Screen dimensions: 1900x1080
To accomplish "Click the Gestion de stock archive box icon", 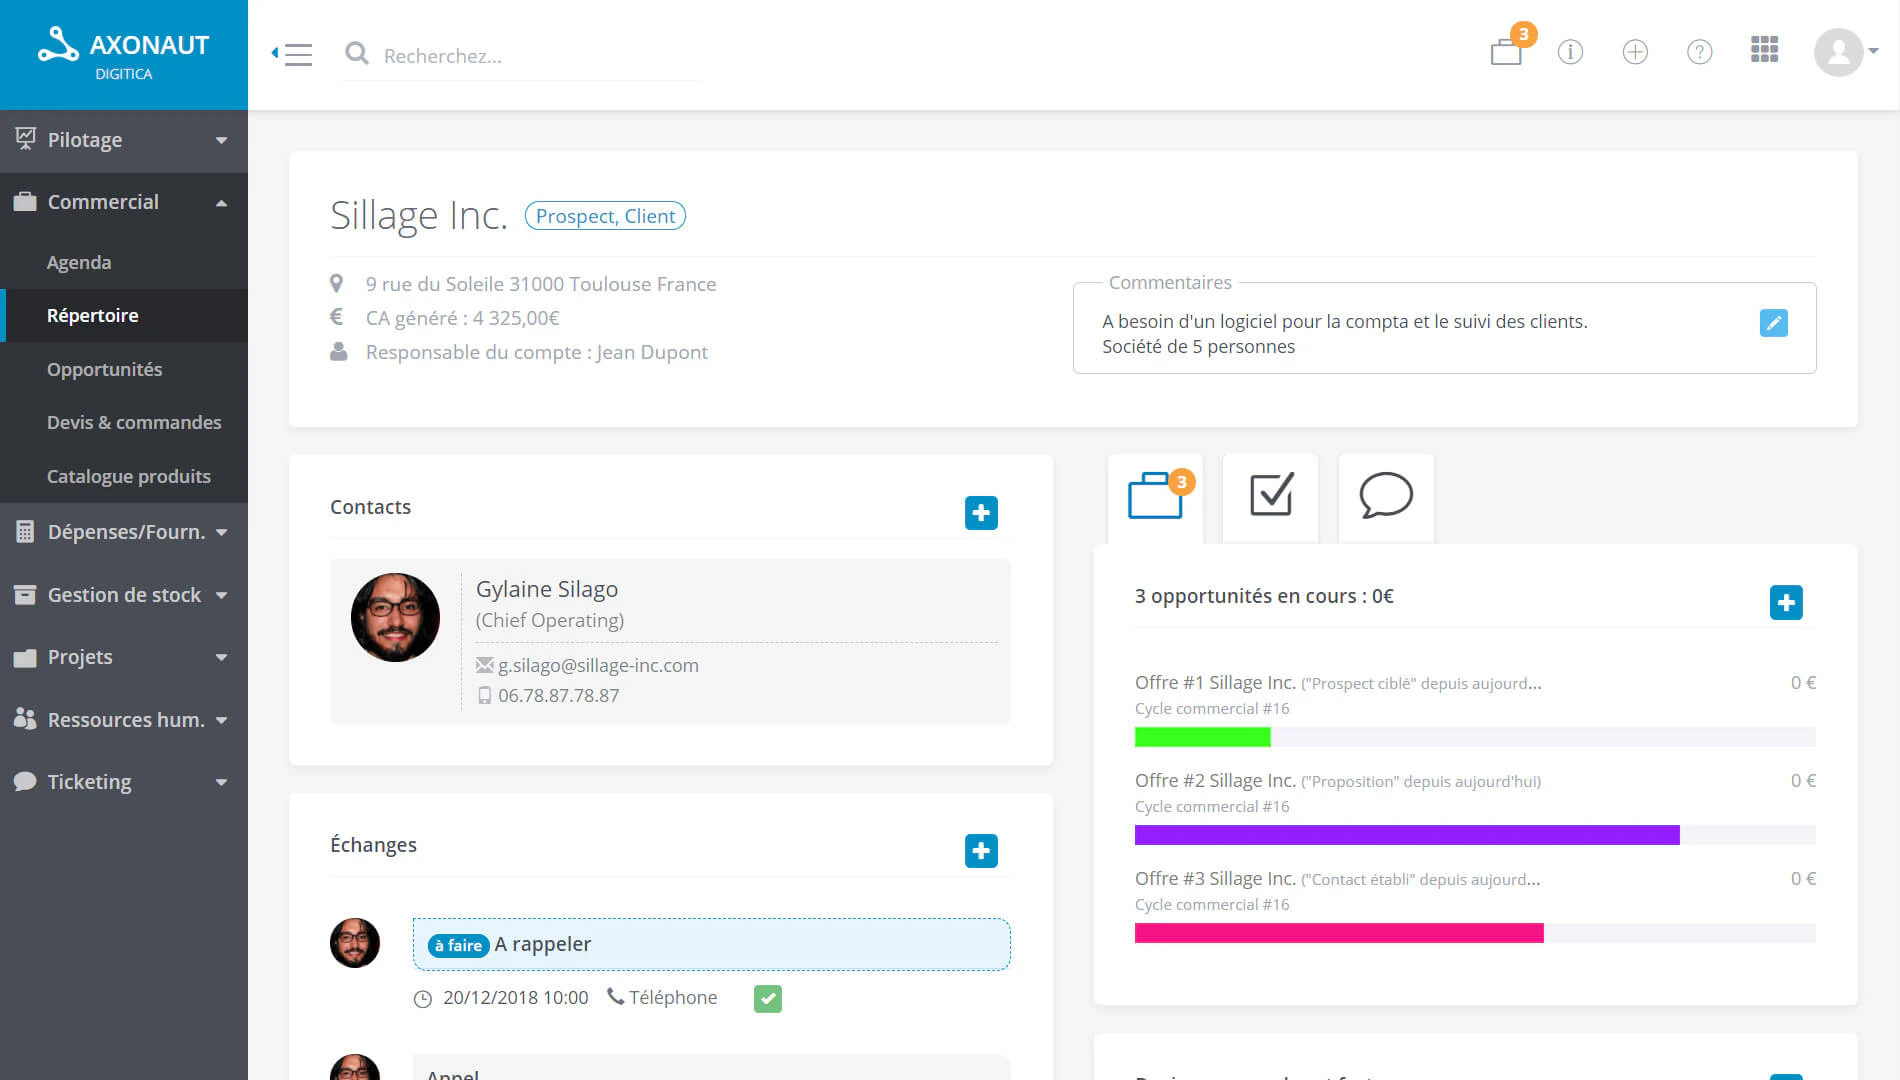I will 25,595.
